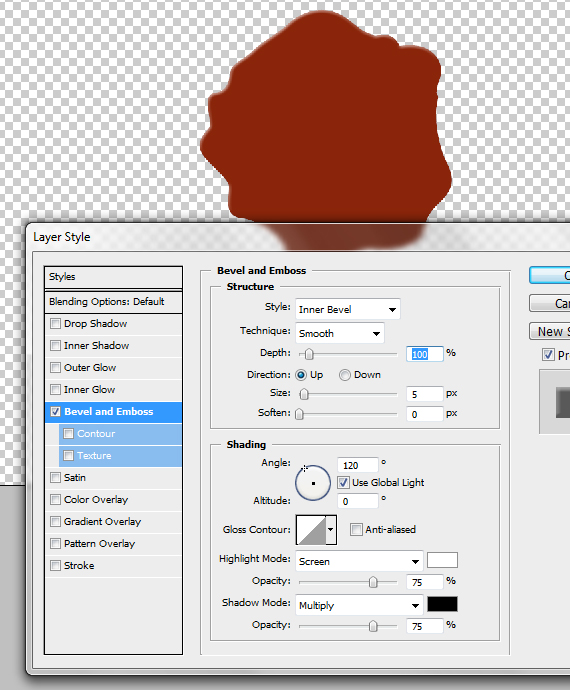The image size is (570, 690).
Task: Click the OK button in Layer Style
Action: point(550,275)
